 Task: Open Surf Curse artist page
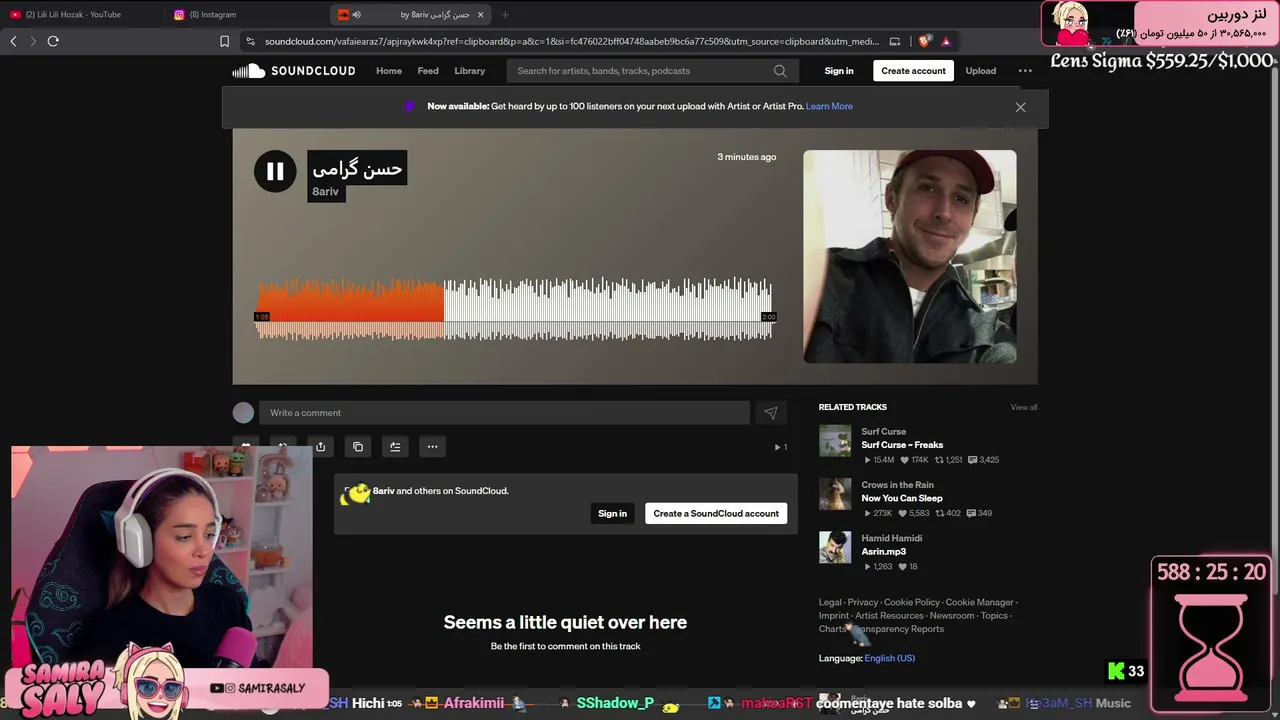point(884,432)
